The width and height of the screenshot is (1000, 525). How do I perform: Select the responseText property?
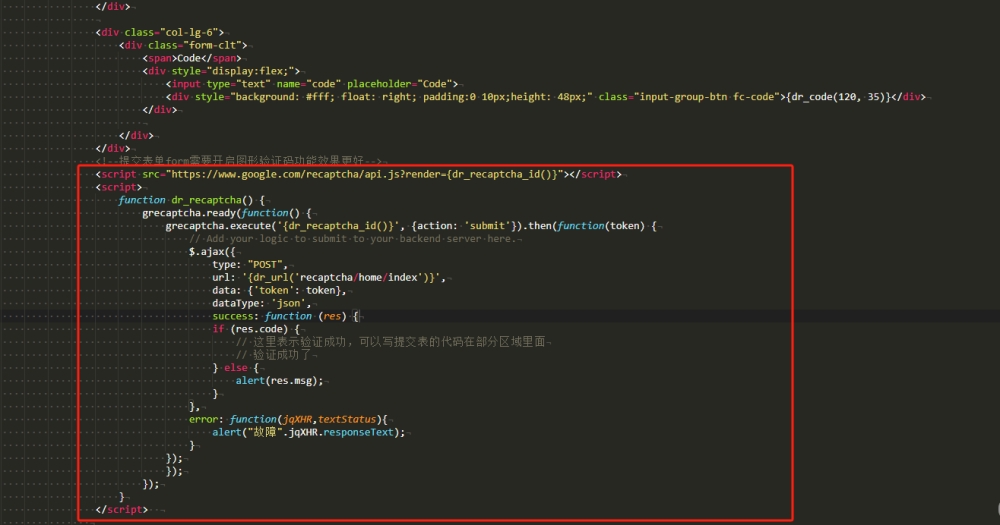(x=358, y=432)
